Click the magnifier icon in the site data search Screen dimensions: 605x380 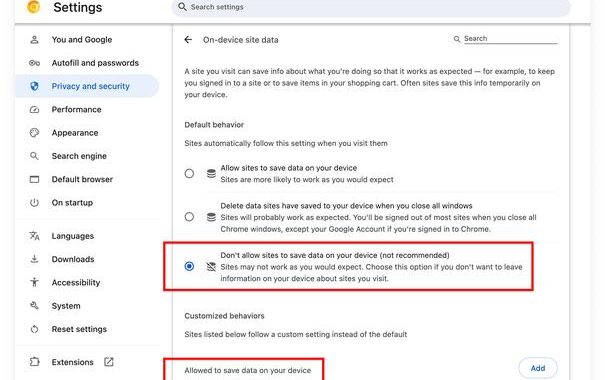pyautogui.click(x=457, y=39)
